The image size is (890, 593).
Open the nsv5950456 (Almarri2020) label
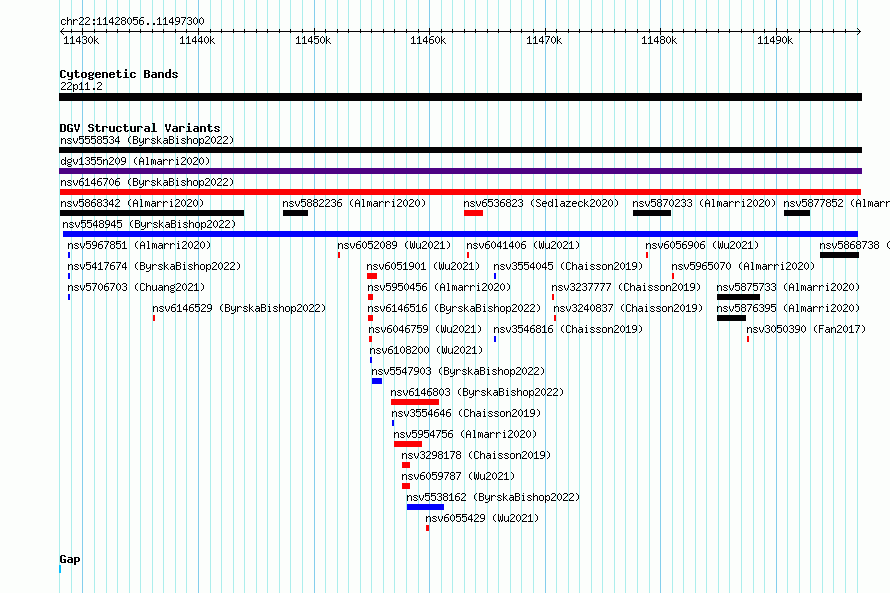tap(439, 287)
